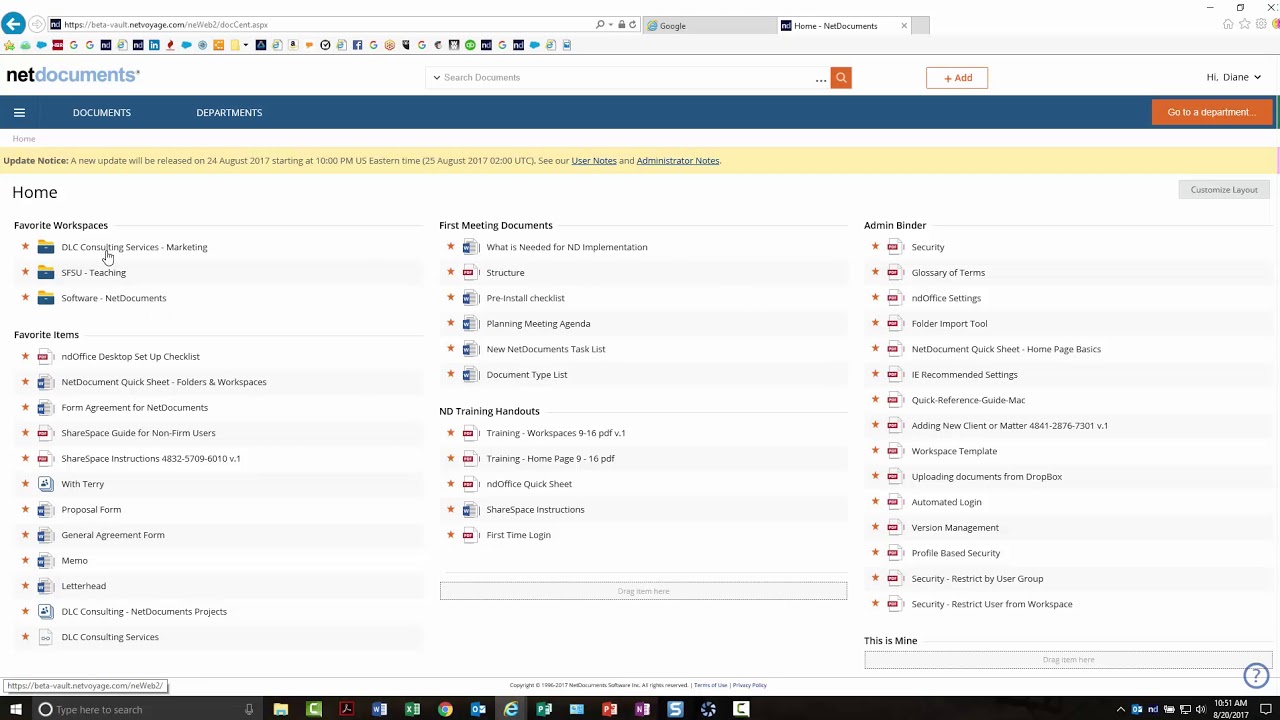Toggle favorite star for Pre-Install checklist
This screenshot has height=720, width=1280.
[x=450, y=298]
